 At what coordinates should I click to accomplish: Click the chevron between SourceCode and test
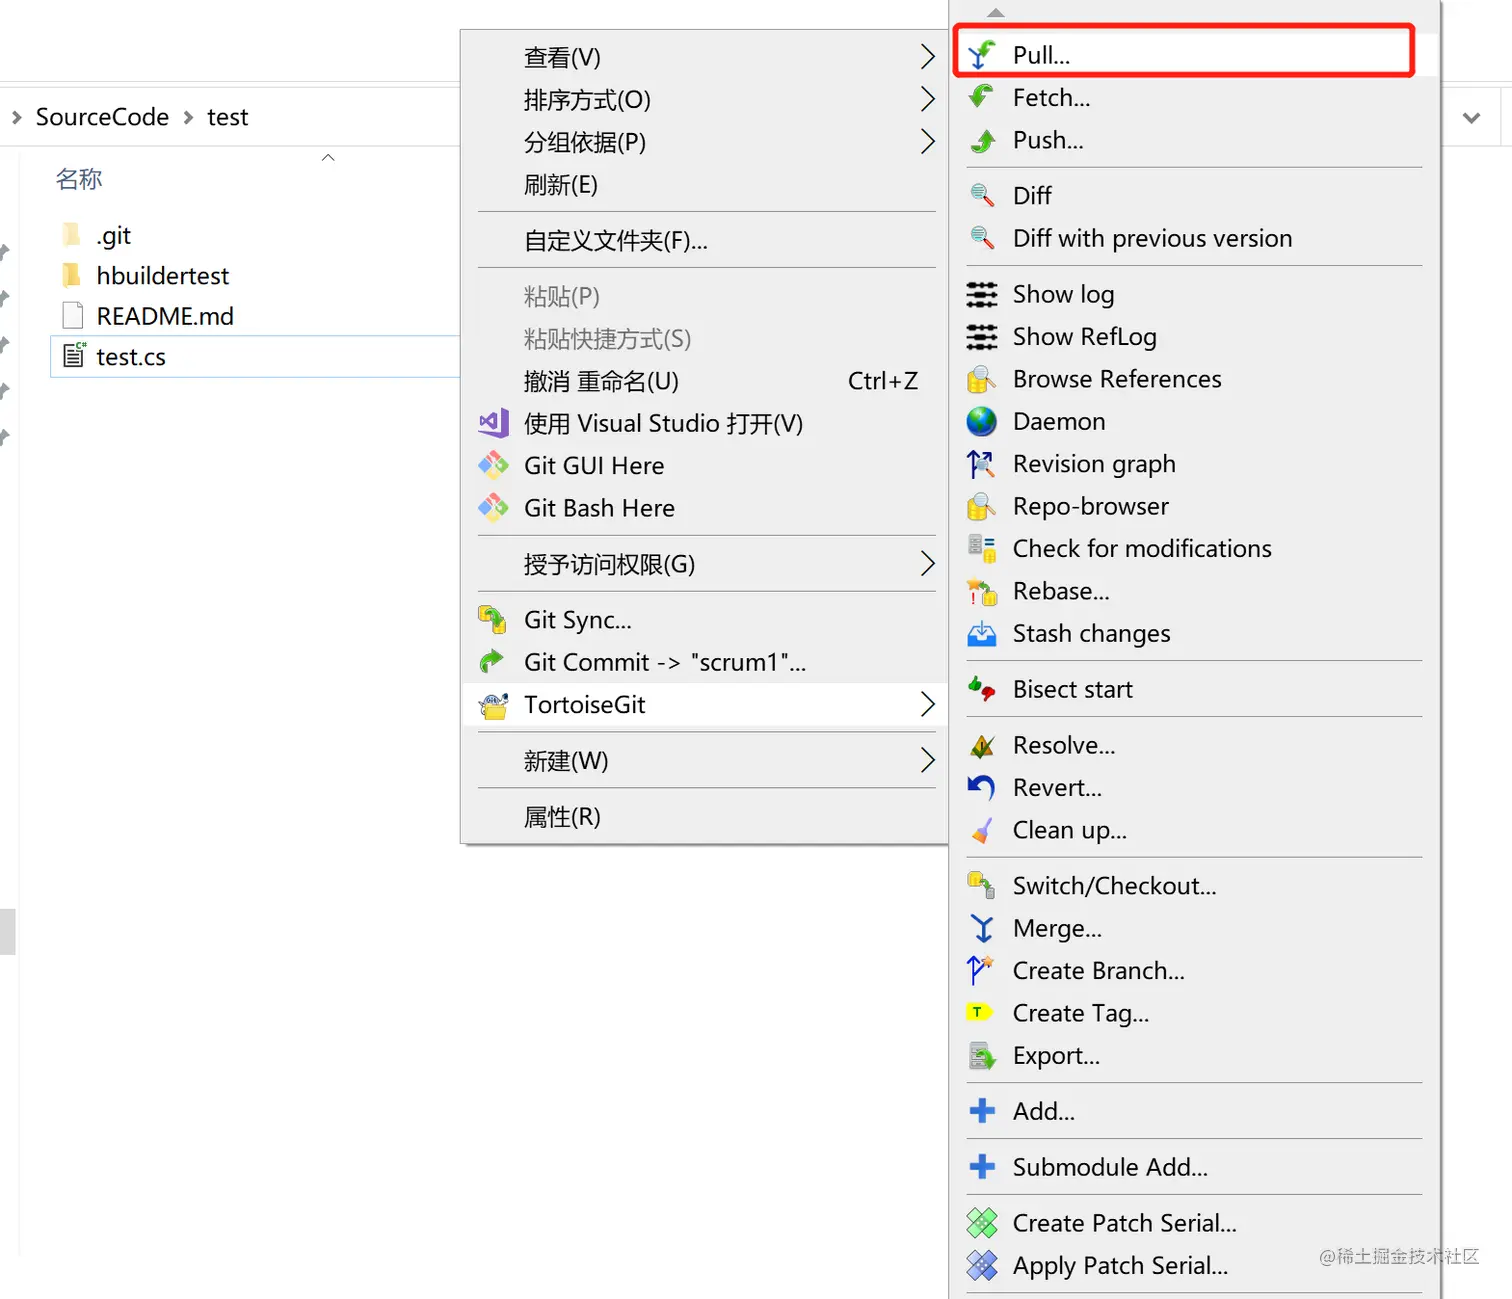click(x=188, y=117)
